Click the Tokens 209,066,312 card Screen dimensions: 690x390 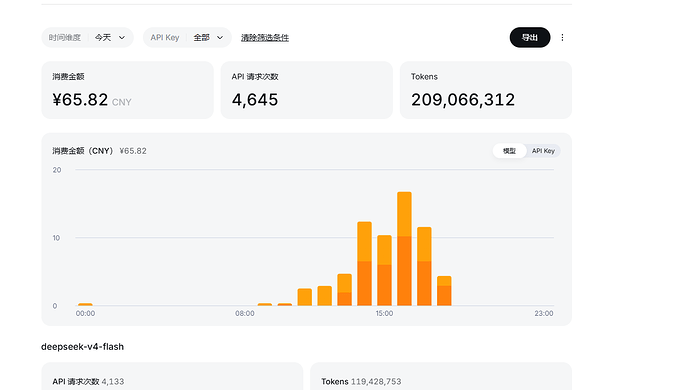click(x=486, y=90)
